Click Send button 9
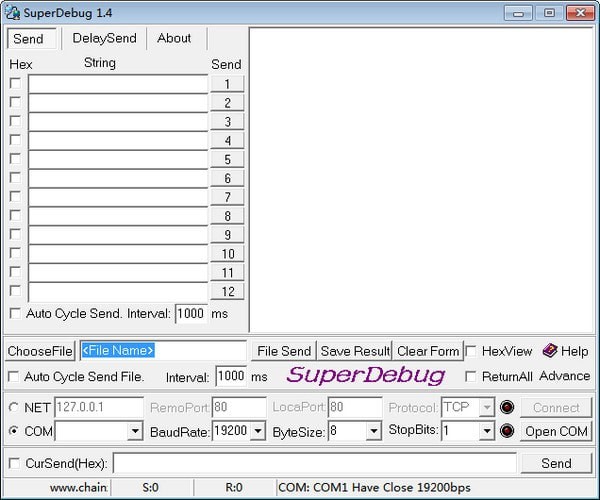This screenshot has height=500, width=600. pos(227,235)
